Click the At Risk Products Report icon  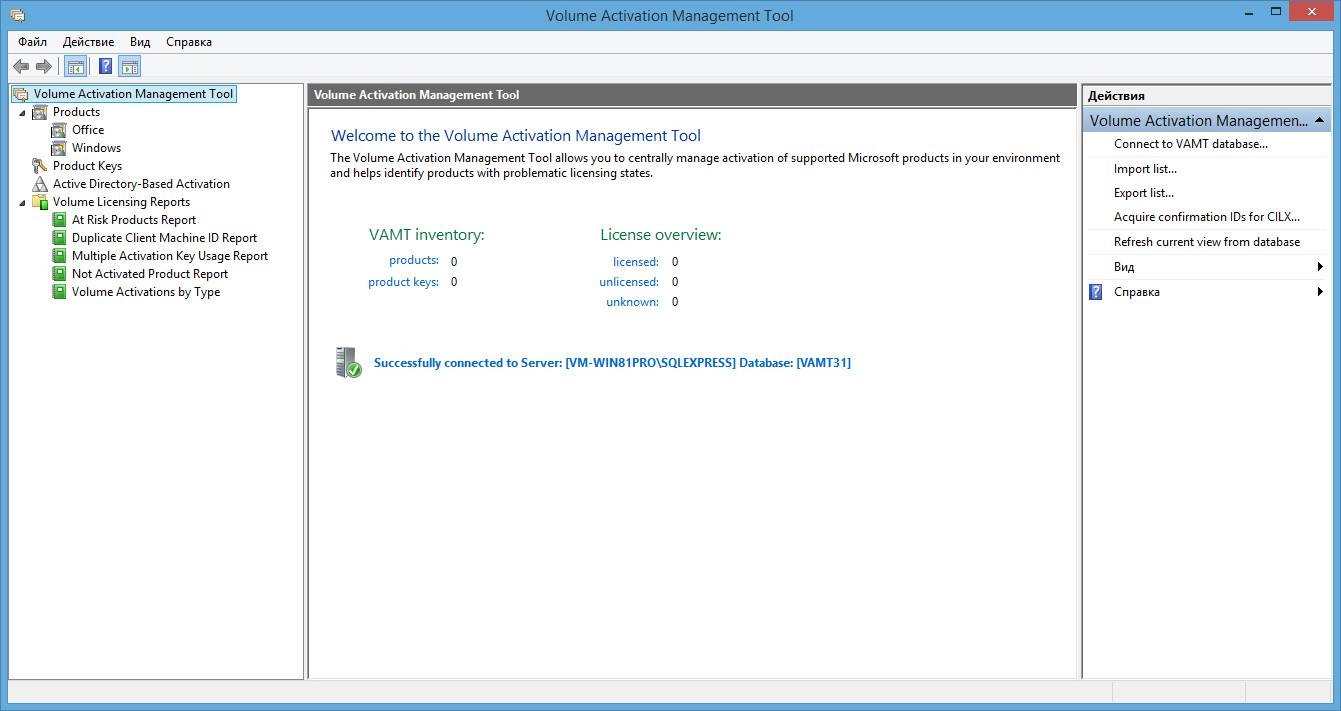coord(59,220)
